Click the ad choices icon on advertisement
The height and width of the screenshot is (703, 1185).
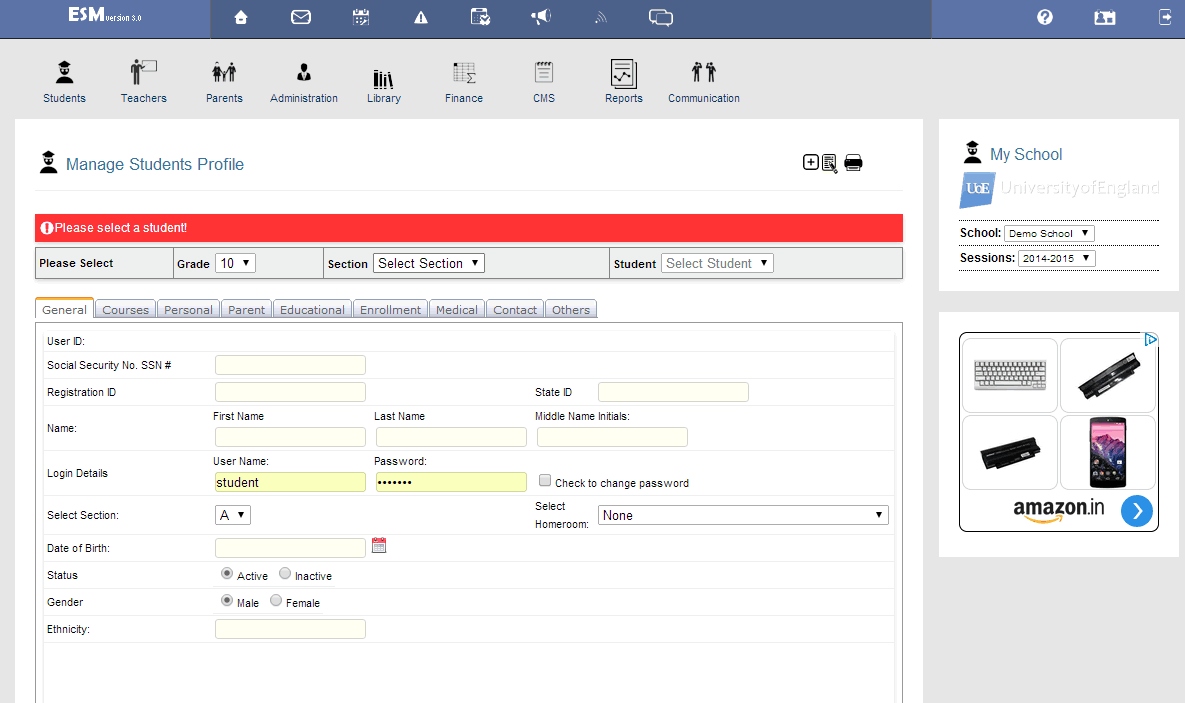coord(1150,339)
